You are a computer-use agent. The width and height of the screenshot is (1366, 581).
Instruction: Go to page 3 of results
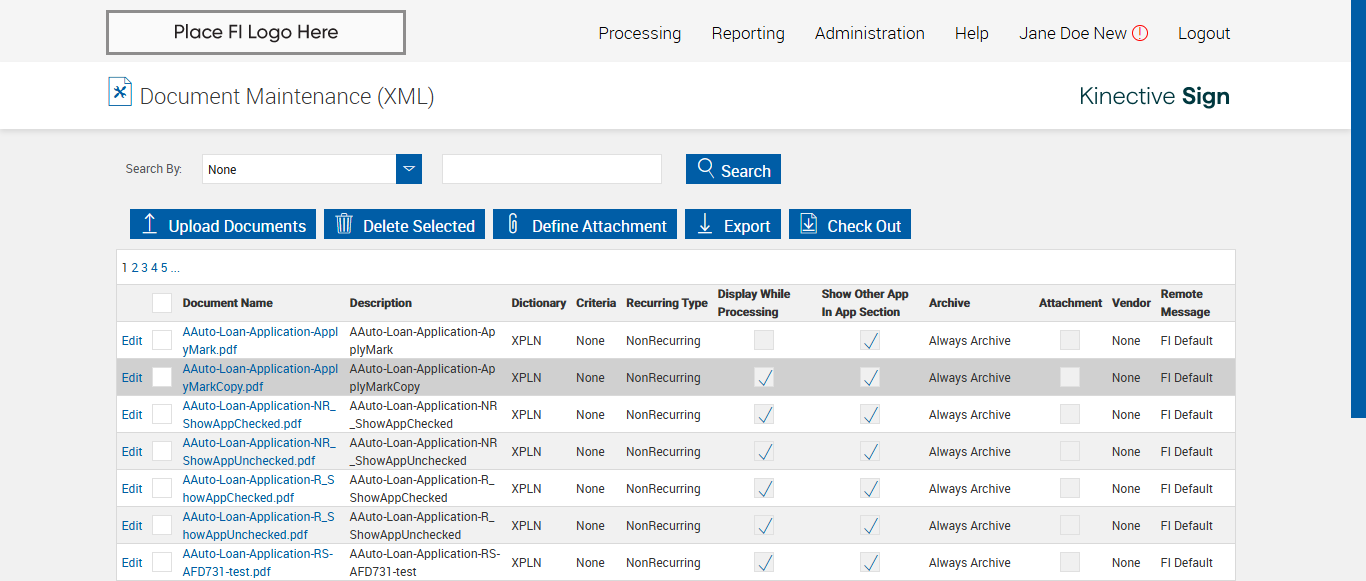pos(144,268)
